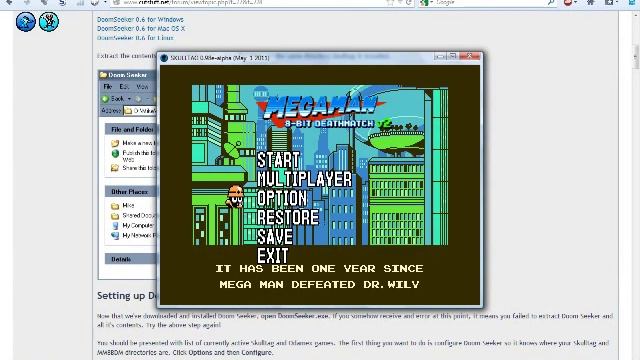640x360 pixels.
Task: Click the search magnifier icon in the Google box
Action: tap(551, 2)
